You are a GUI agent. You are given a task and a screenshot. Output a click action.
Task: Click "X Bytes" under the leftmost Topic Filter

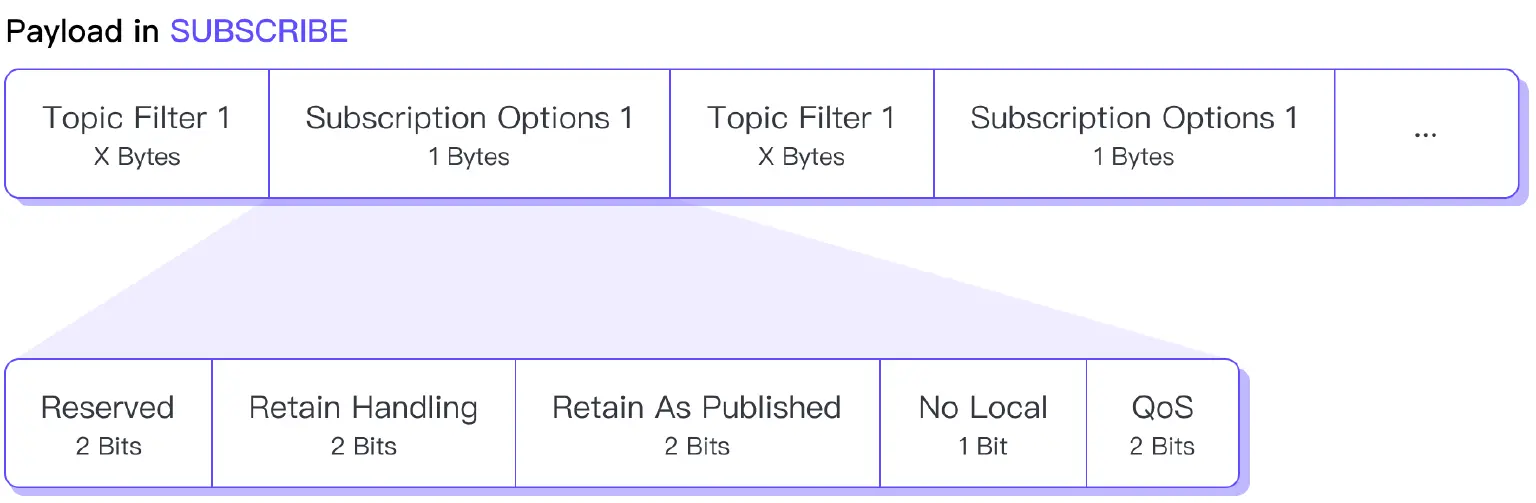pos(136,158)
